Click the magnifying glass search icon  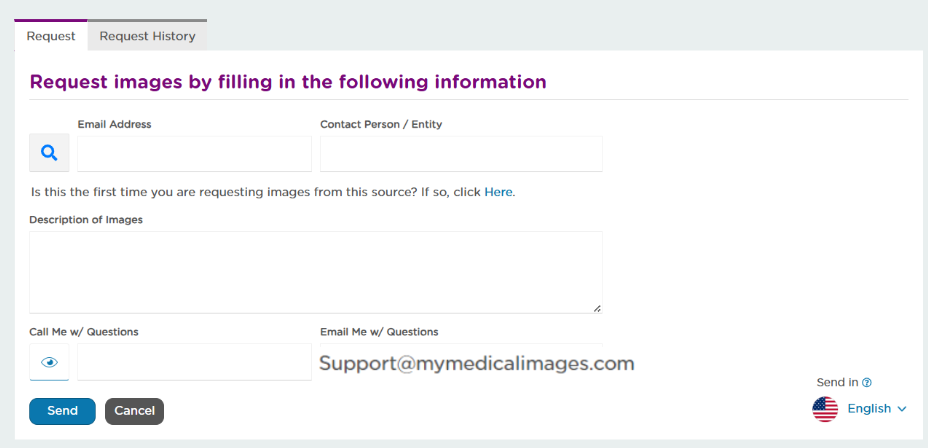(x=49, y=153)
